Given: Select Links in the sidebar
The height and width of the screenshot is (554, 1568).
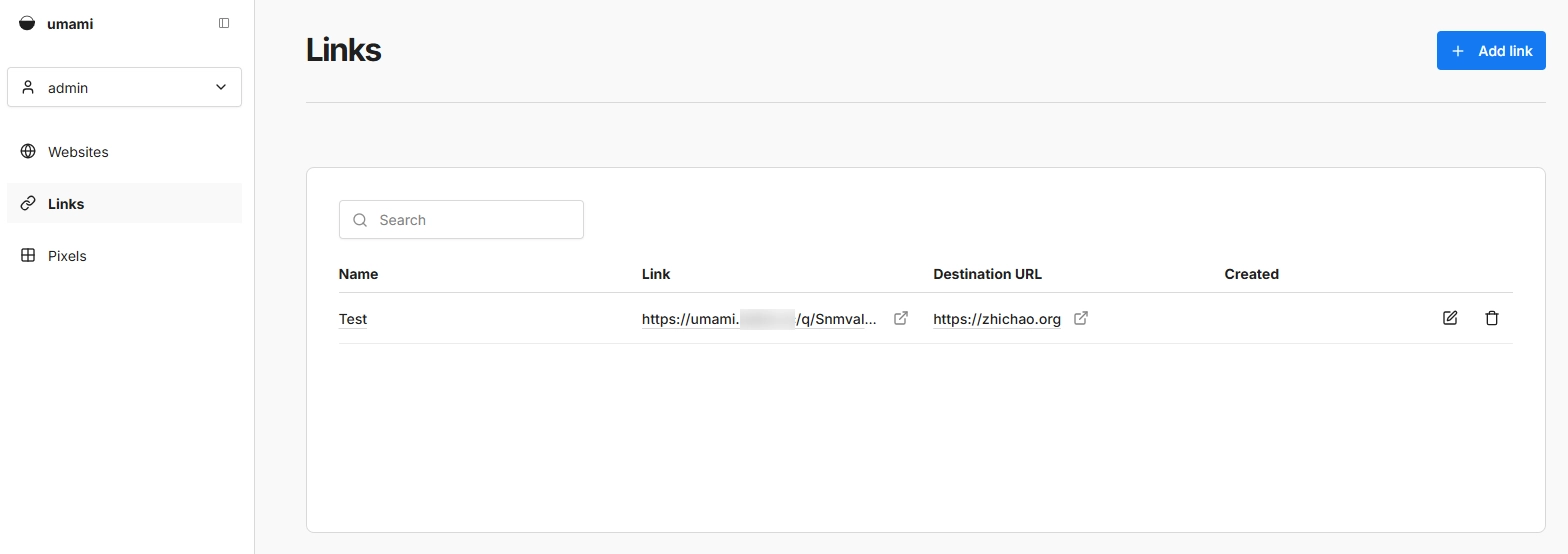Looking at the screenshot, I should (x=66, y=203).
